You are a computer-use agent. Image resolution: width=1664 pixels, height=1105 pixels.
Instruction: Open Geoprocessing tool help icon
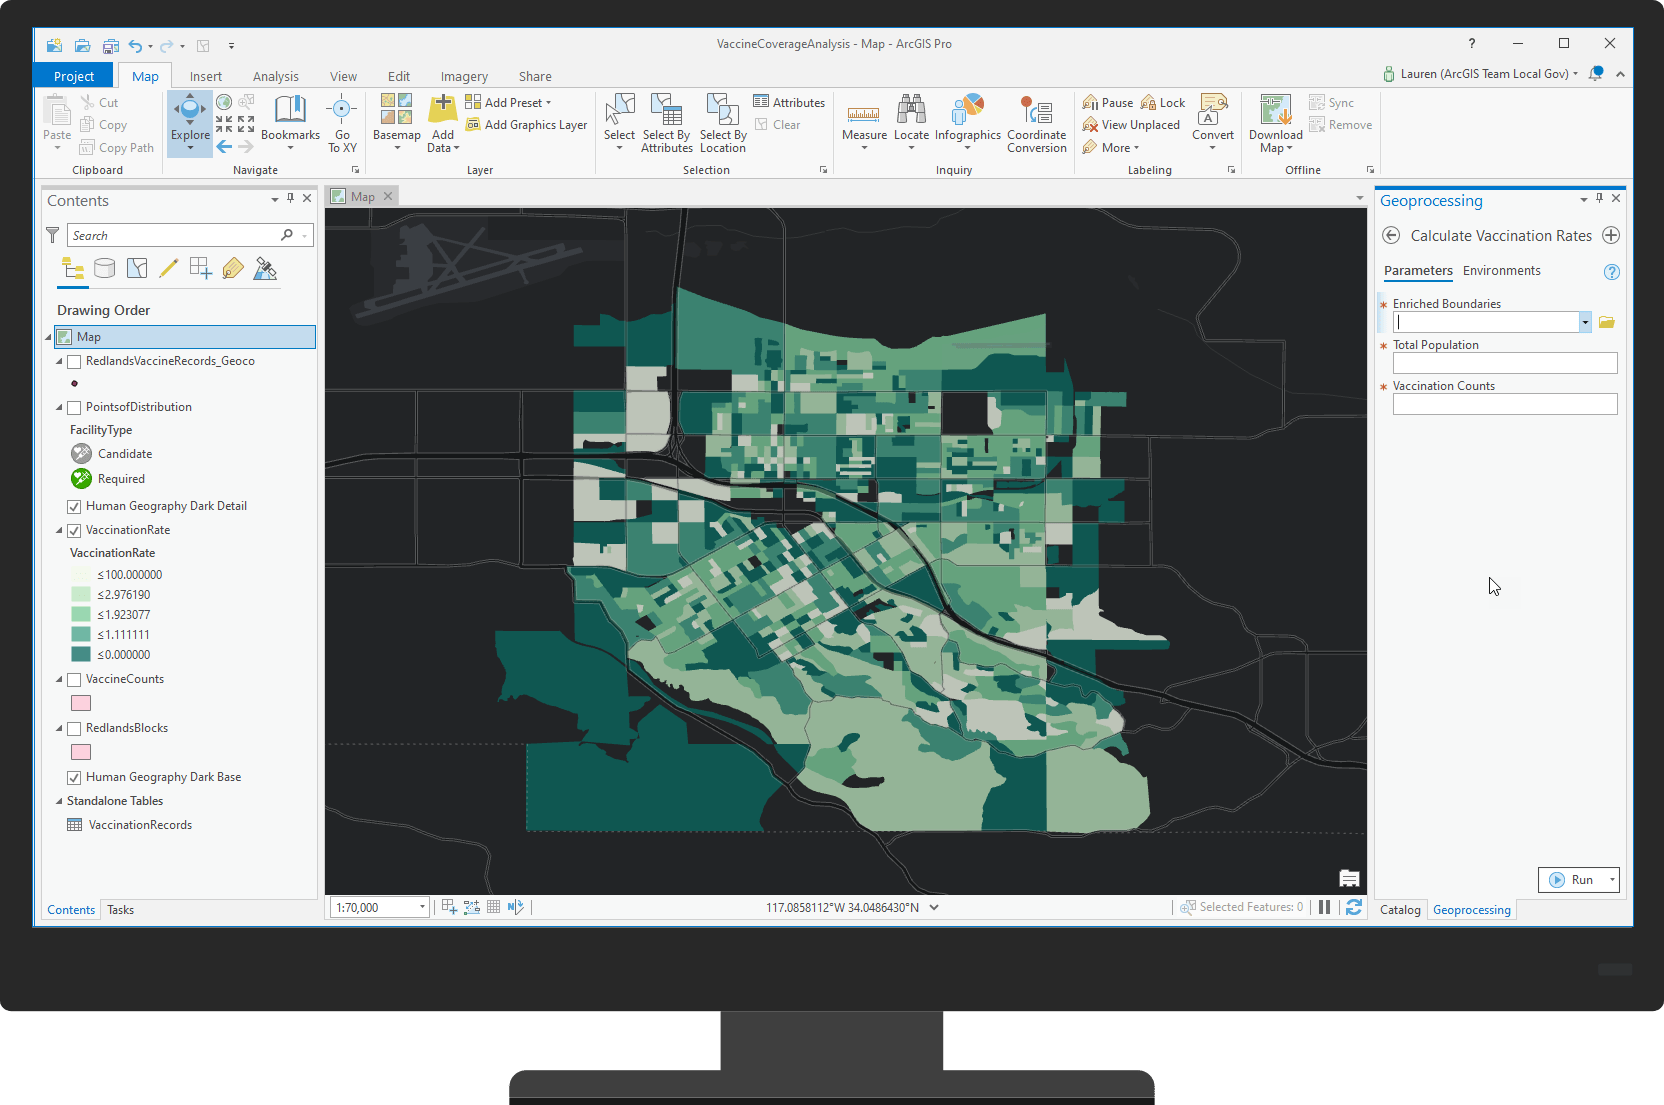point(1611,272)
